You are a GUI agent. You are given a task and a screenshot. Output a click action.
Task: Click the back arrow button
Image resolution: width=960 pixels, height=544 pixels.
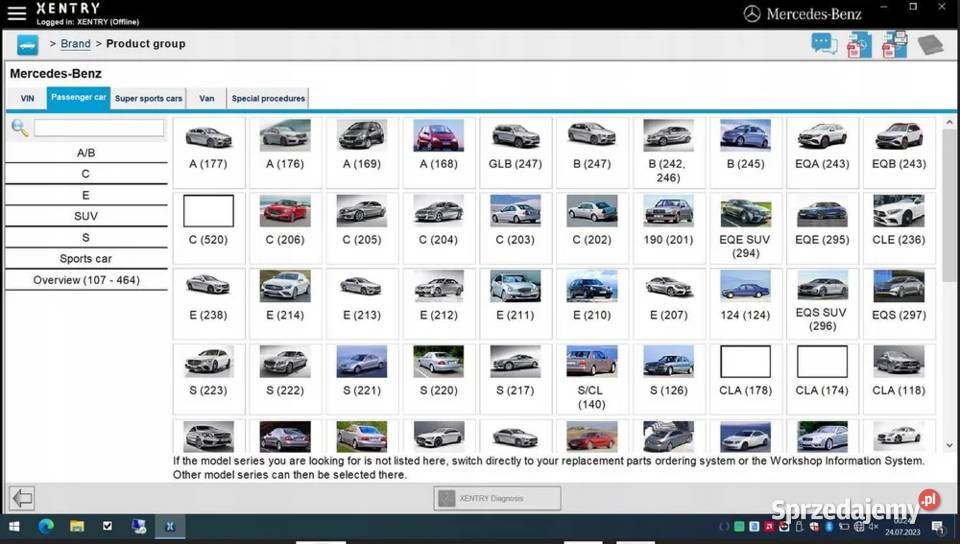pyautogui.click(x=22, y=497)
